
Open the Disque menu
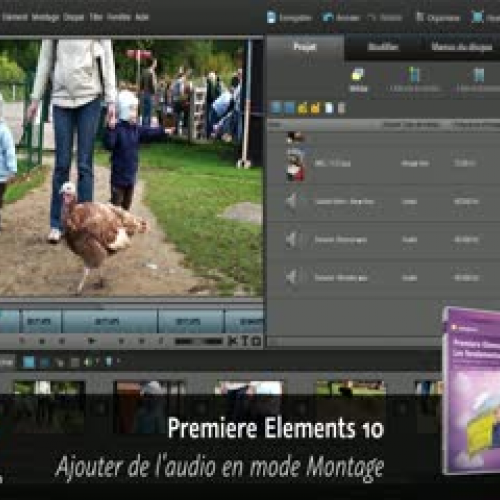pyautogui.click(x=73, y=17)
